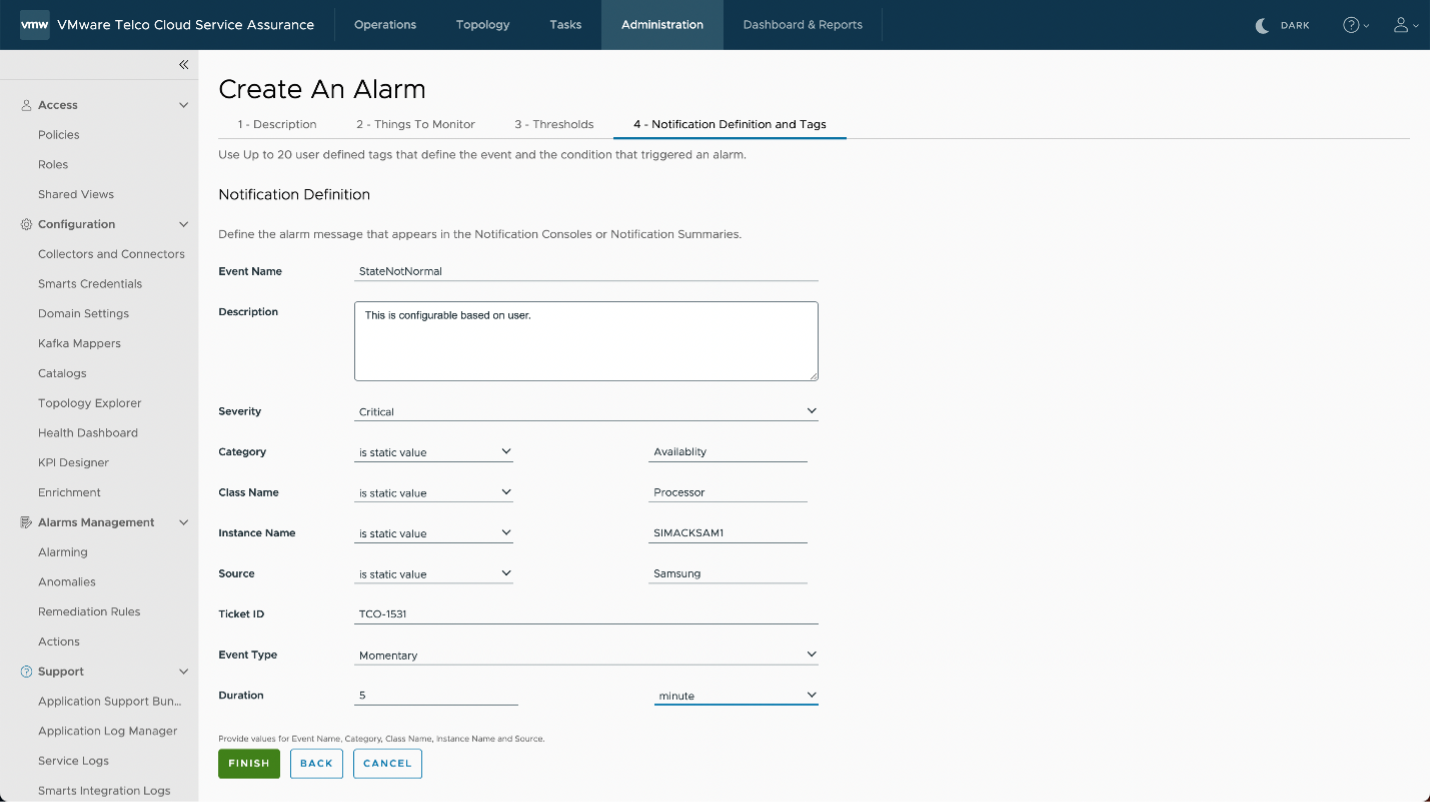Click the Class Name value field Processor

point(728,493)
